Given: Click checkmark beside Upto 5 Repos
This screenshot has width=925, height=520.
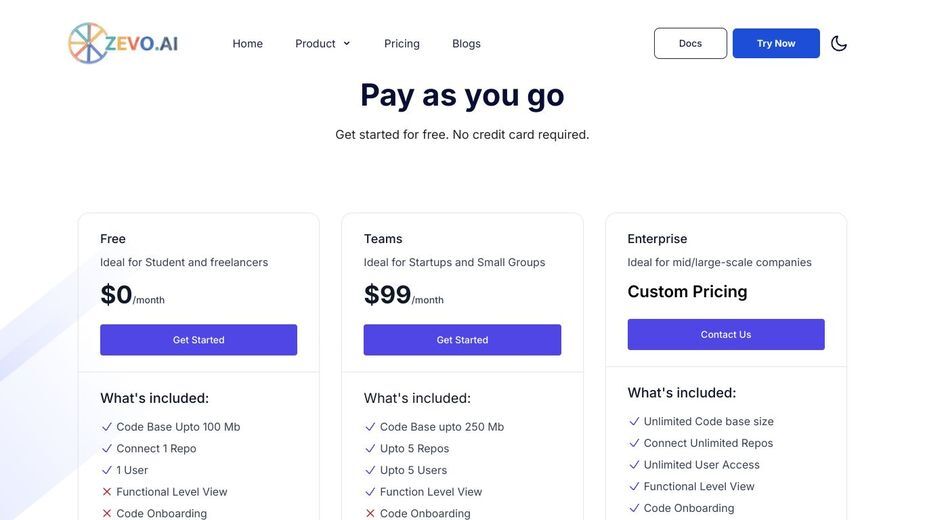Looking at the screenshot, I should pyautogui.click(x=370, y=449).
